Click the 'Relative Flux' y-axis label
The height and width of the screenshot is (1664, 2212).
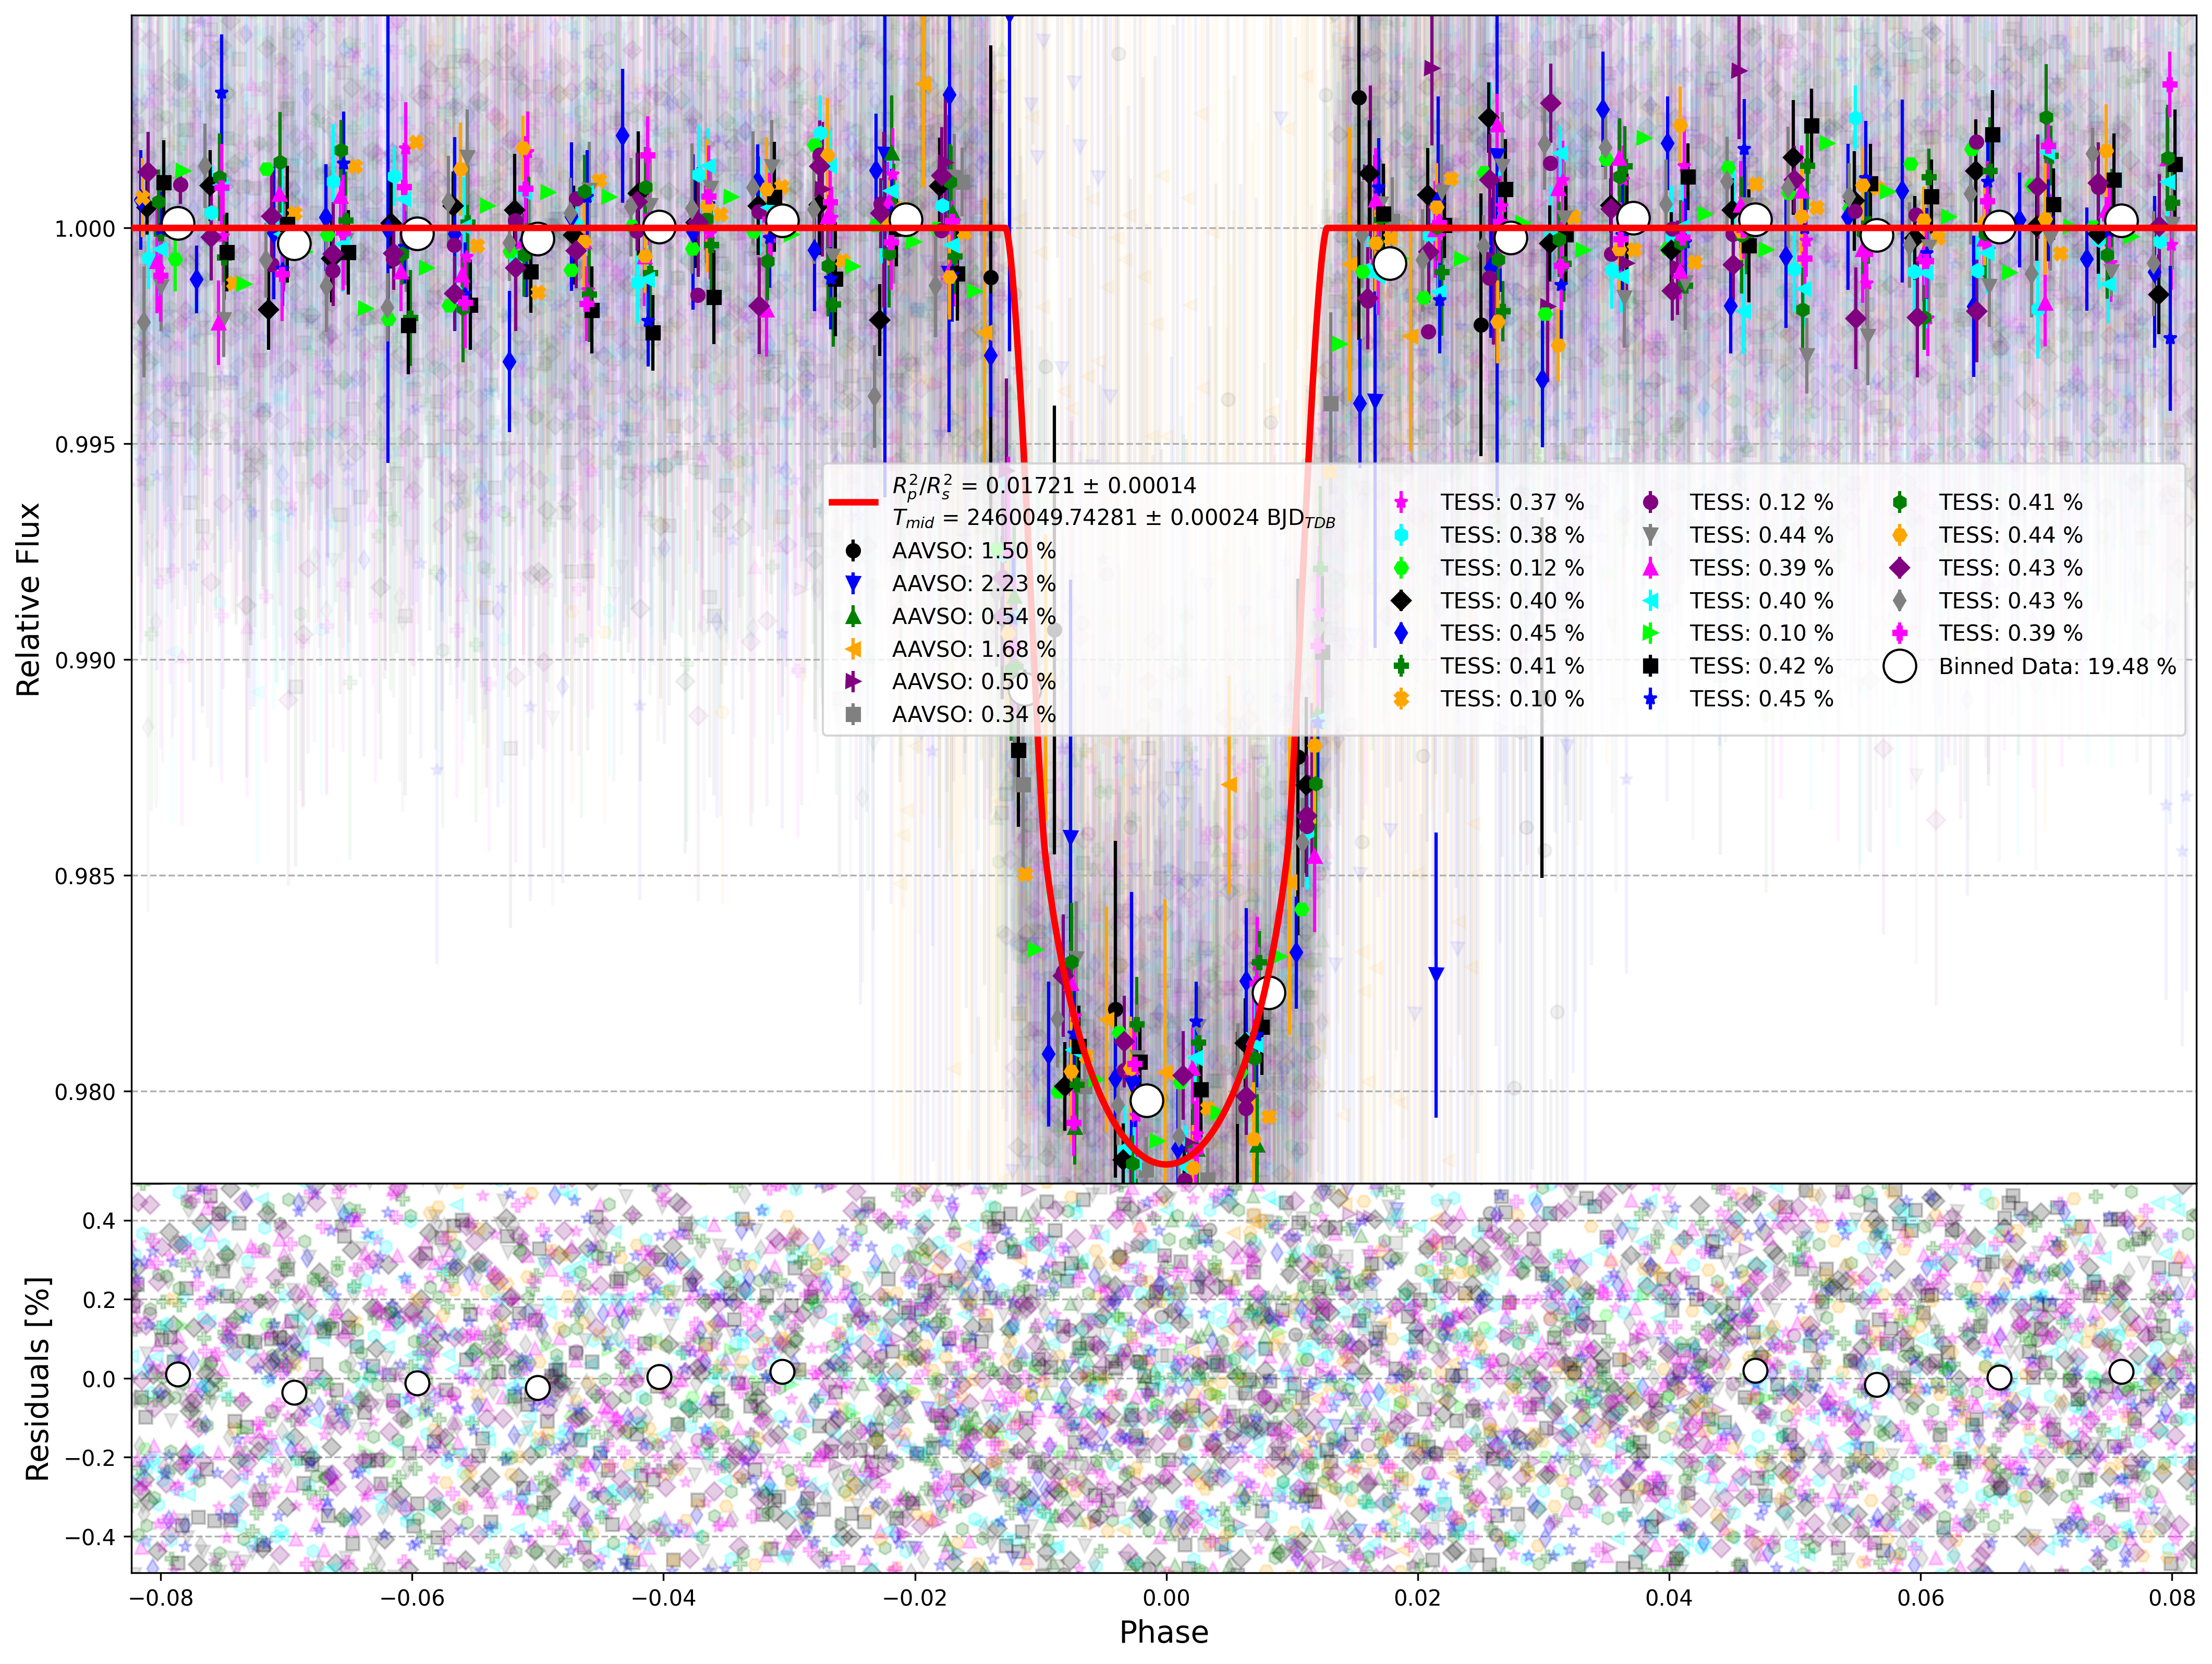point(28,599)
